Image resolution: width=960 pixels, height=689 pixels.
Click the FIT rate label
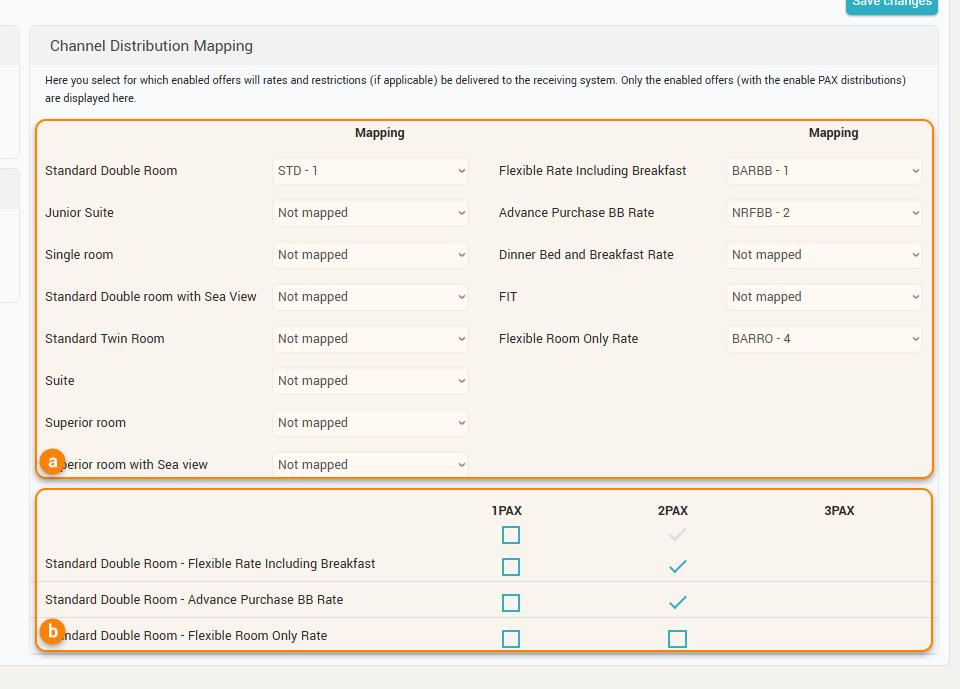coord(508,297)
